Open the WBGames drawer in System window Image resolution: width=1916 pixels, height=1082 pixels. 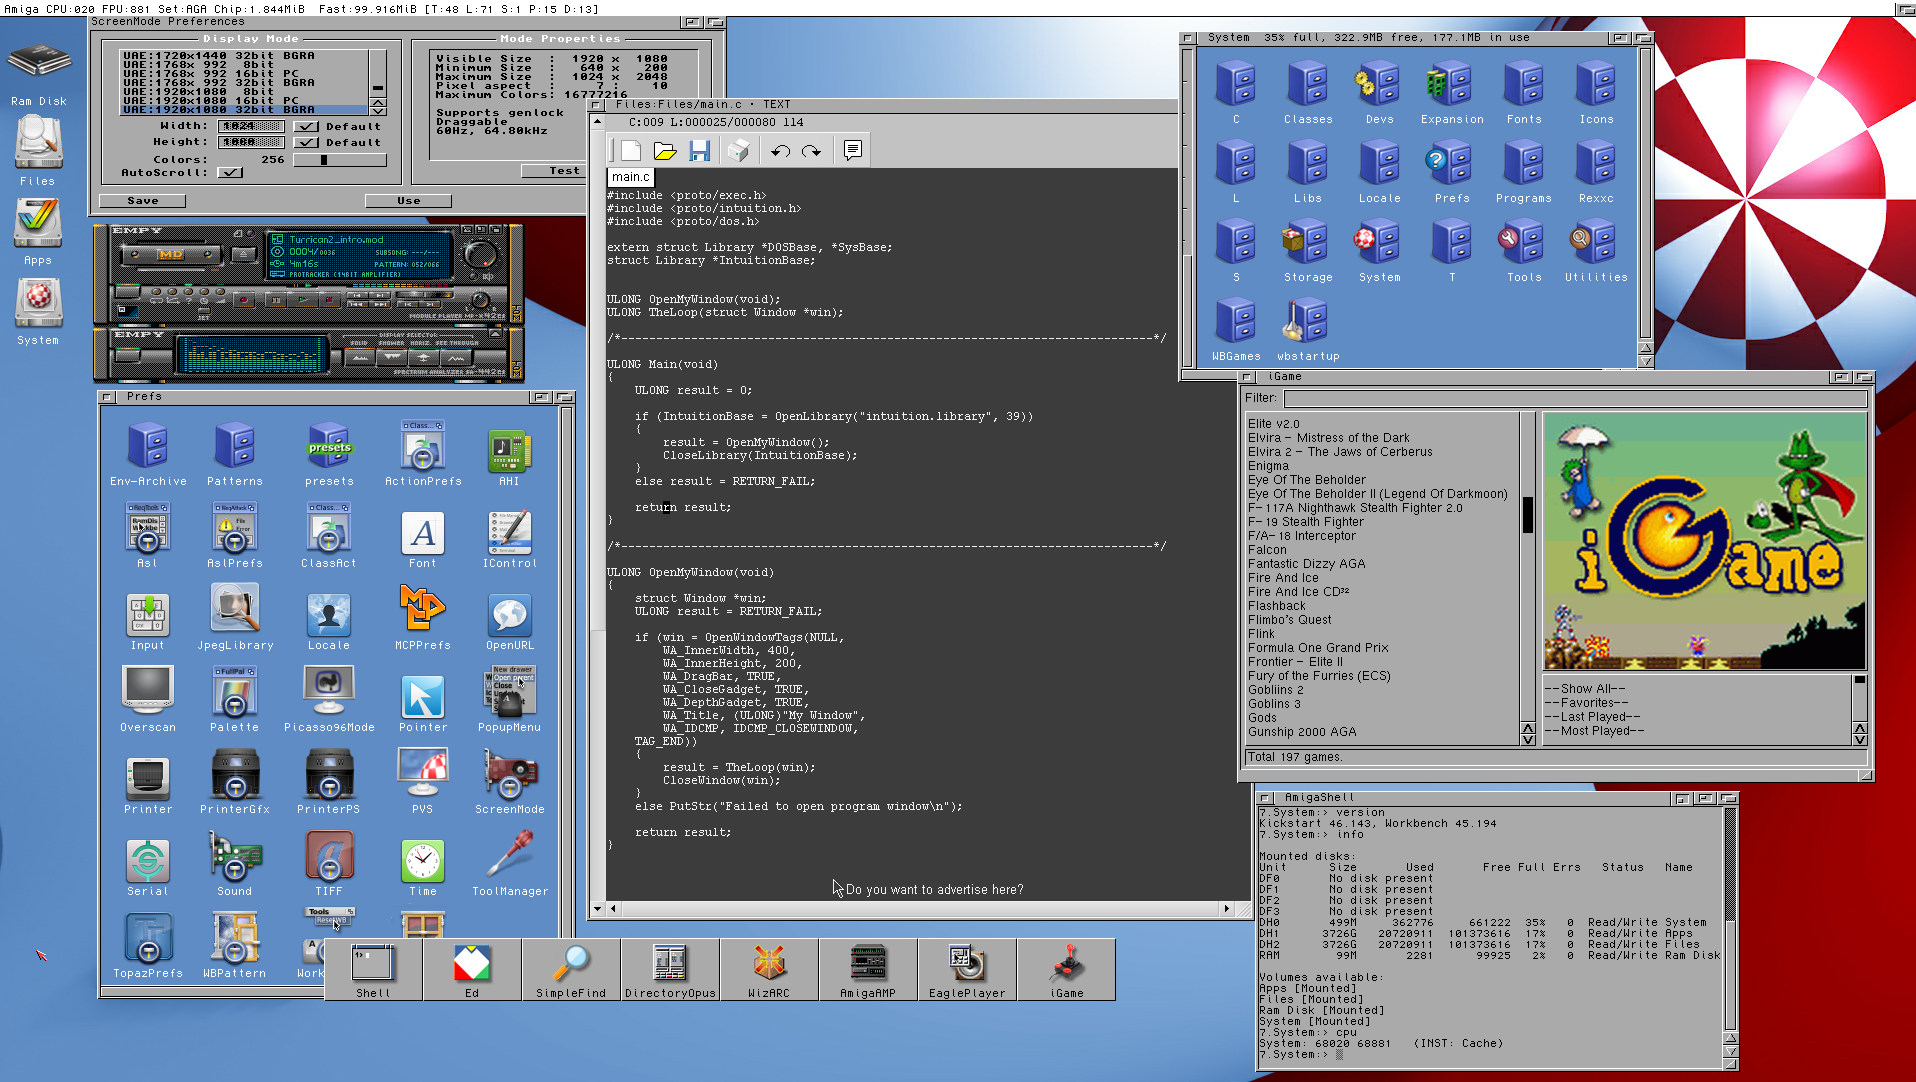1236,329
